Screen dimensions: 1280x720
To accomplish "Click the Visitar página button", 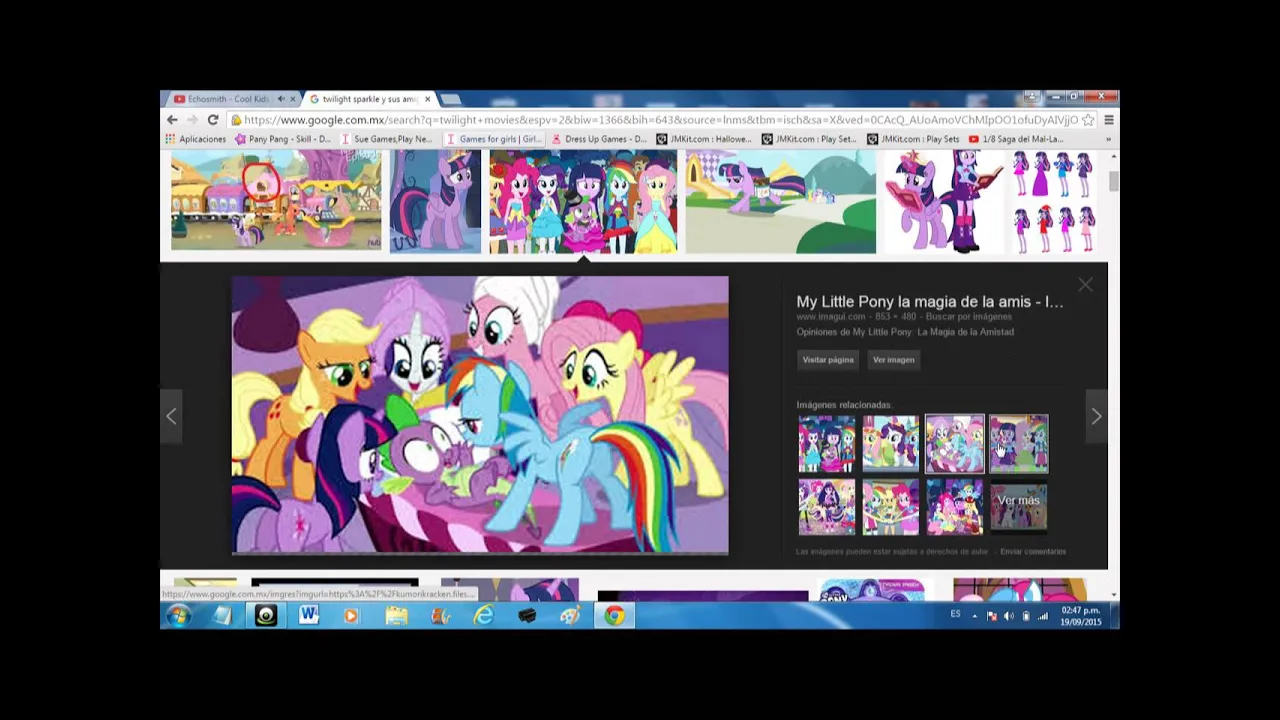I will [x=828, y=360].
